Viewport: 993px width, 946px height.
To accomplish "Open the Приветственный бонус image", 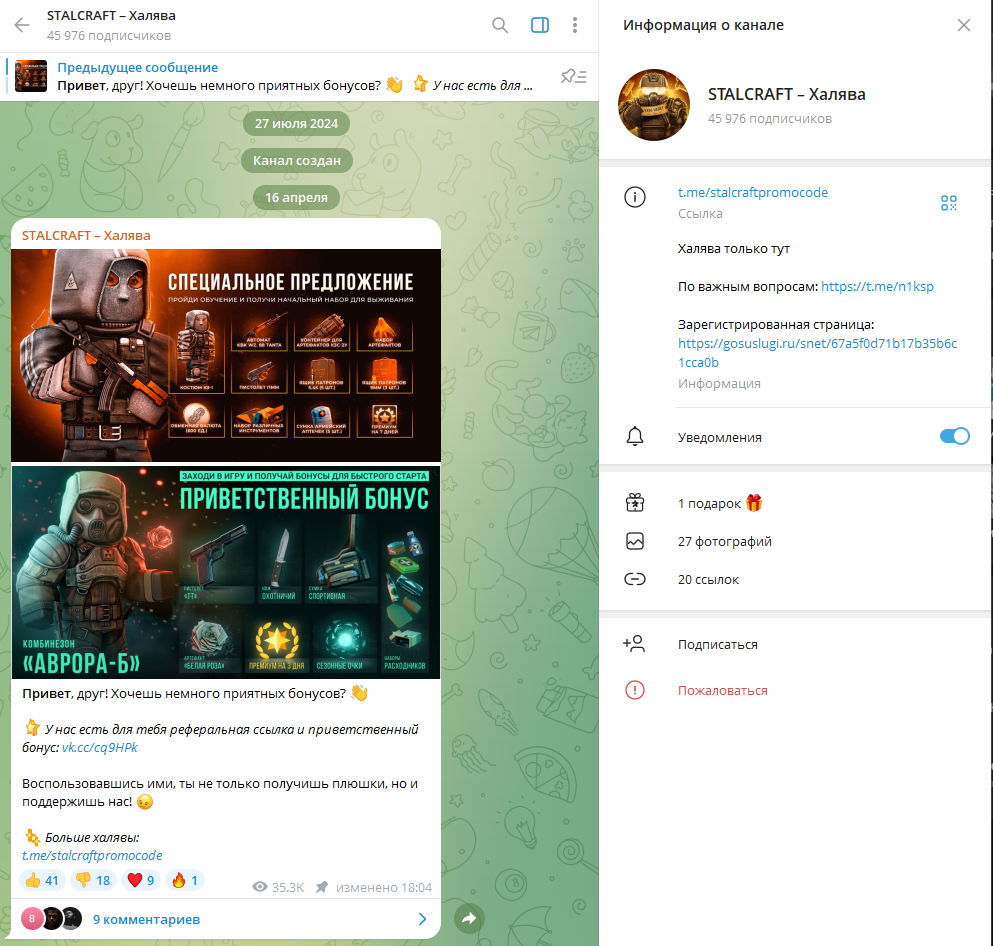I will 225,572.
